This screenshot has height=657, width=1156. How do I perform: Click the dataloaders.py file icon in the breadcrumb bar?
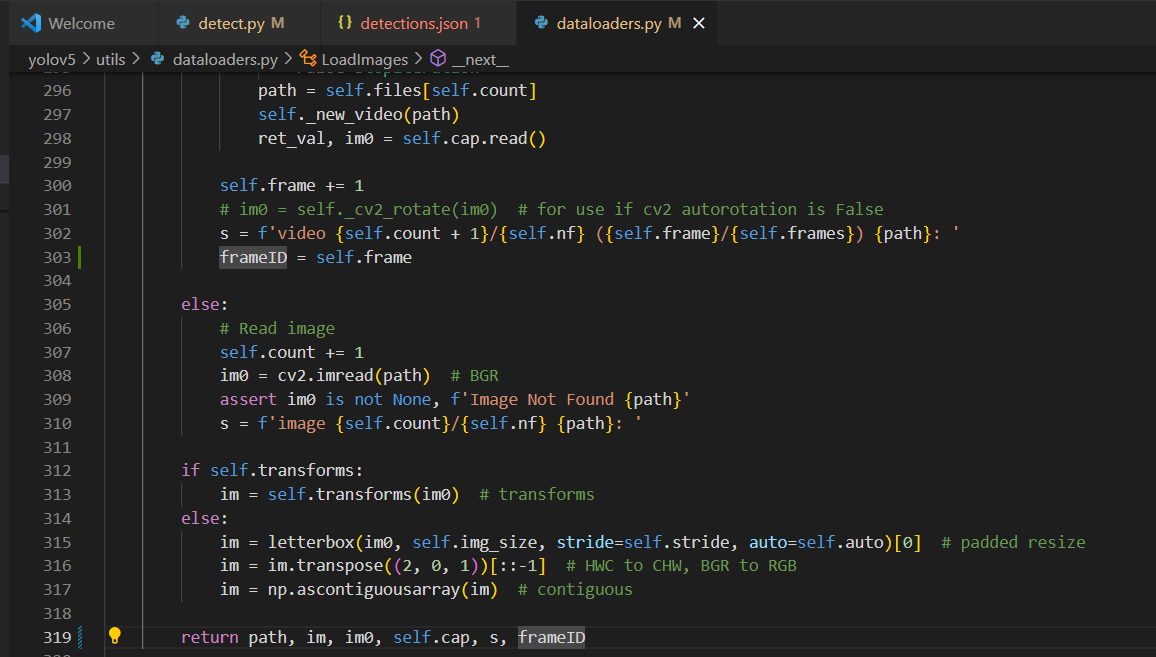158,59
